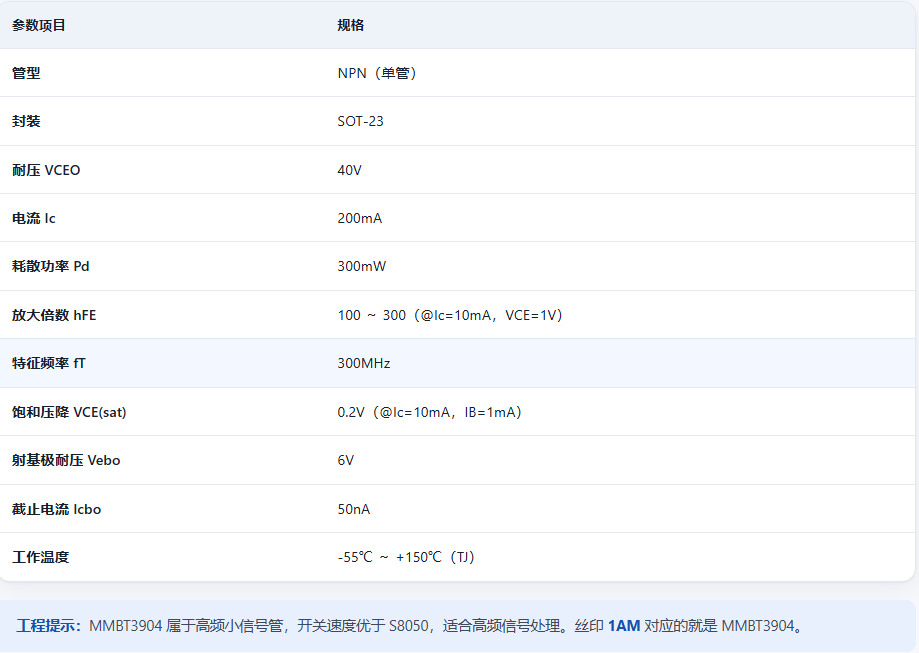Image resolution: width=919 pixels, height=653 pixels.
Task: Click the 饱和压降 VCE(sat) label
Action: coord(69,412)
